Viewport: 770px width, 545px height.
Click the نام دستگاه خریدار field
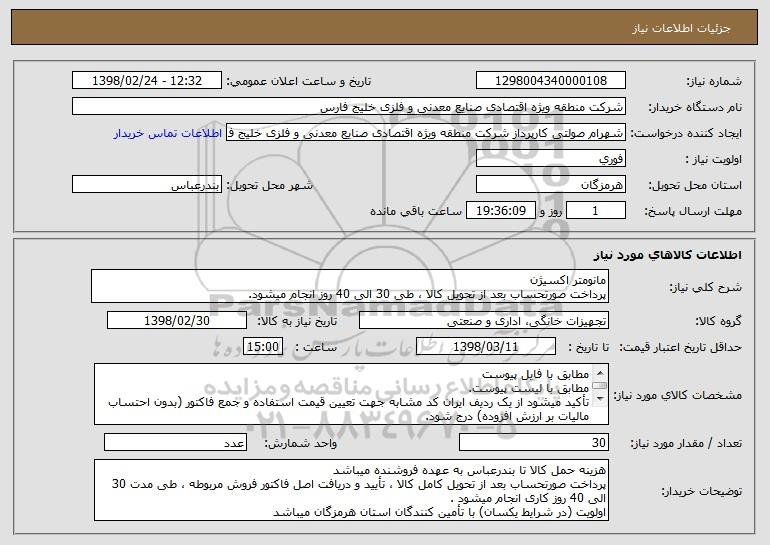tap(349, 107)
